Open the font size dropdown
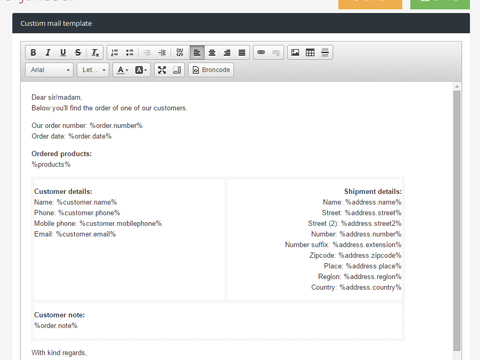Screen dimensions: 480x360 [x=93, y=70]
